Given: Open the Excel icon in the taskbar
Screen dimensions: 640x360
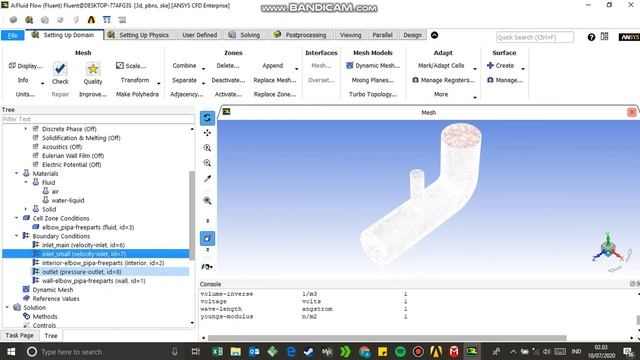Looking at the screenshot, I should tap(217, 351).
